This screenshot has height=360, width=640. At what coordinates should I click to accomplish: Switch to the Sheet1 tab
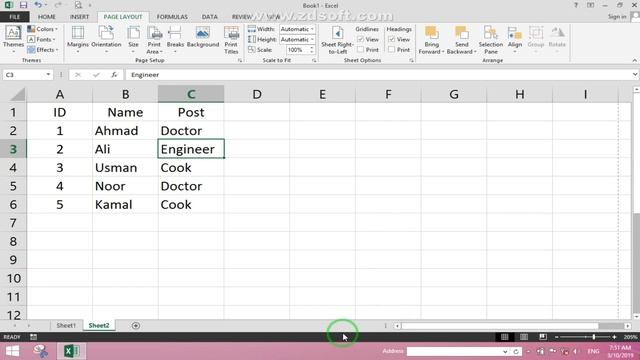click(66, 326)
